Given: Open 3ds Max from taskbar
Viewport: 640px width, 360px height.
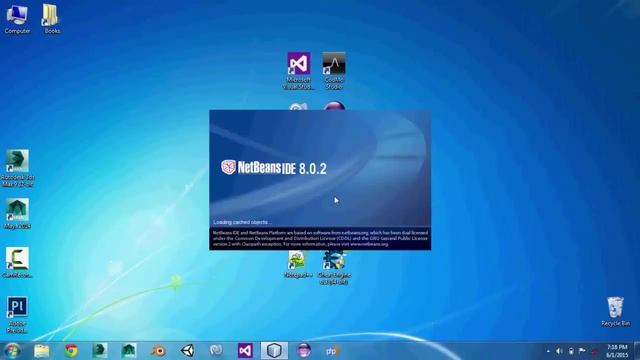Looking at the screenshot, I should (x=100, y=351).
